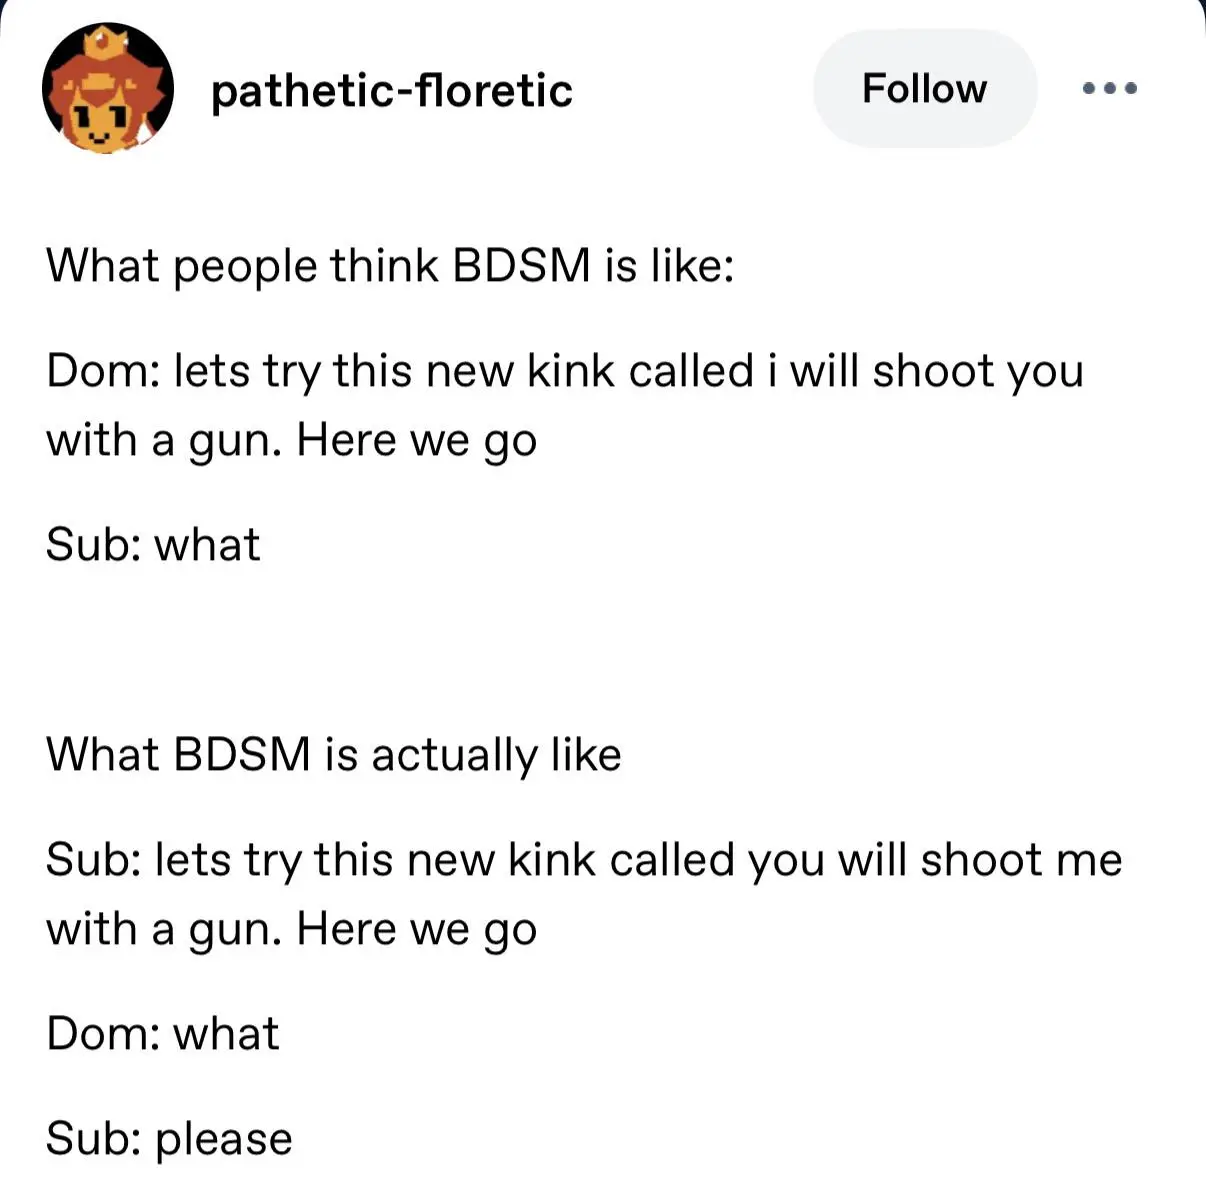1206x1201 pixels.
Task: Click the pathetic-floretic profile avatar
Action: click(x=107, y=89)
